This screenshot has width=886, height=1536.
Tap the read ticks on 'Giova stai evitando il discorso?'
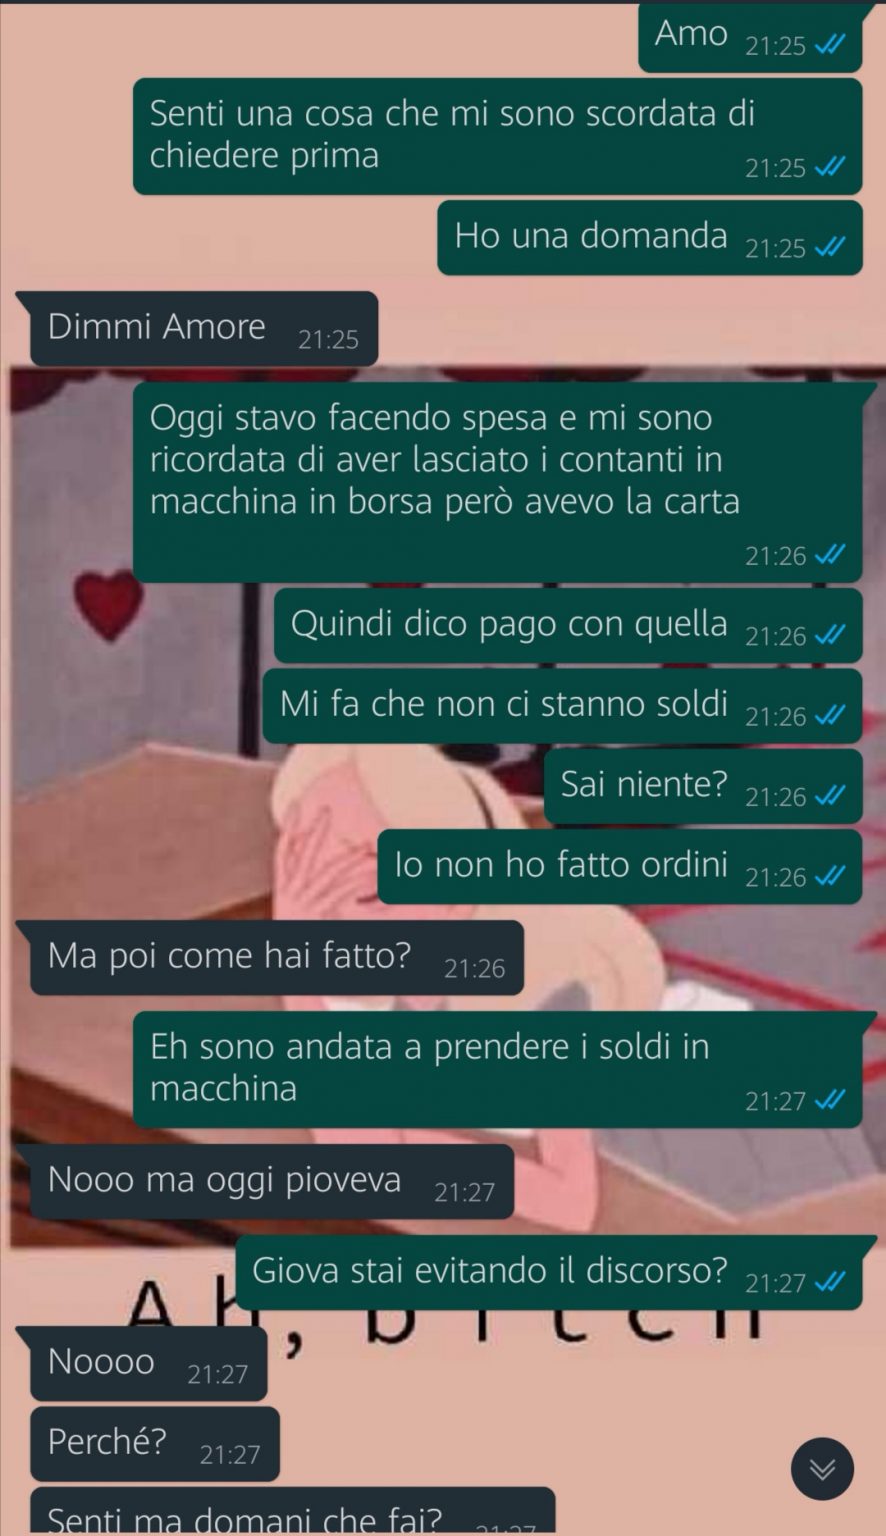[830, 1282]
